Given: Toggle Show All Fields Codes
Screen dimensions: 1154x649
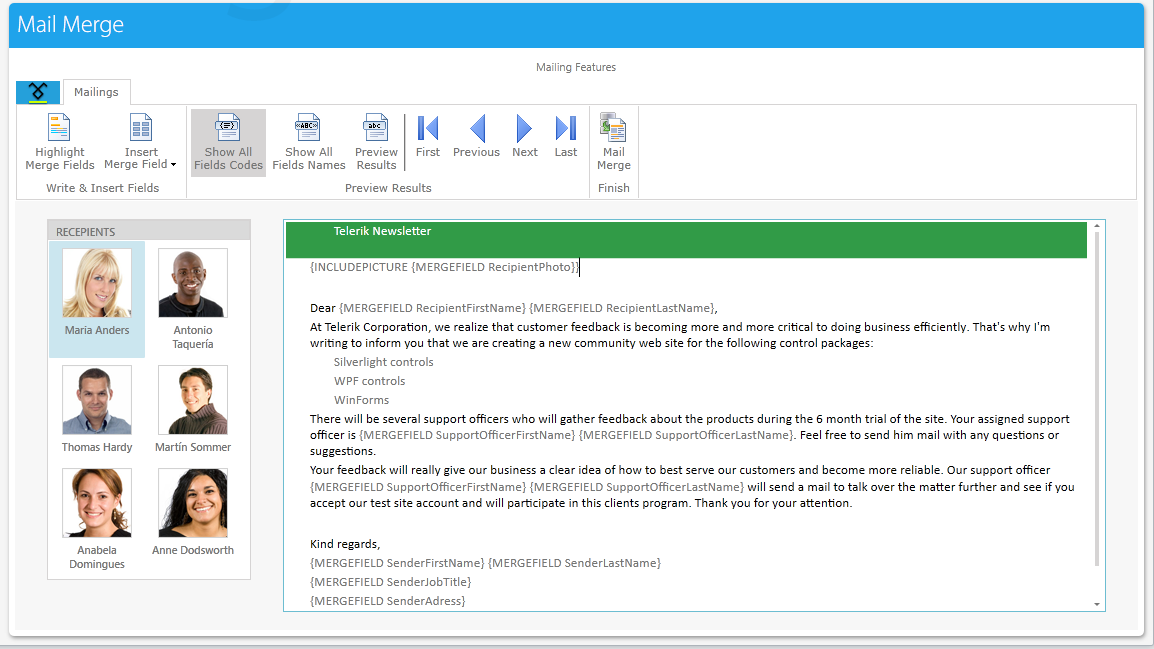Looking at the screenshot, I should click(228, 143).
